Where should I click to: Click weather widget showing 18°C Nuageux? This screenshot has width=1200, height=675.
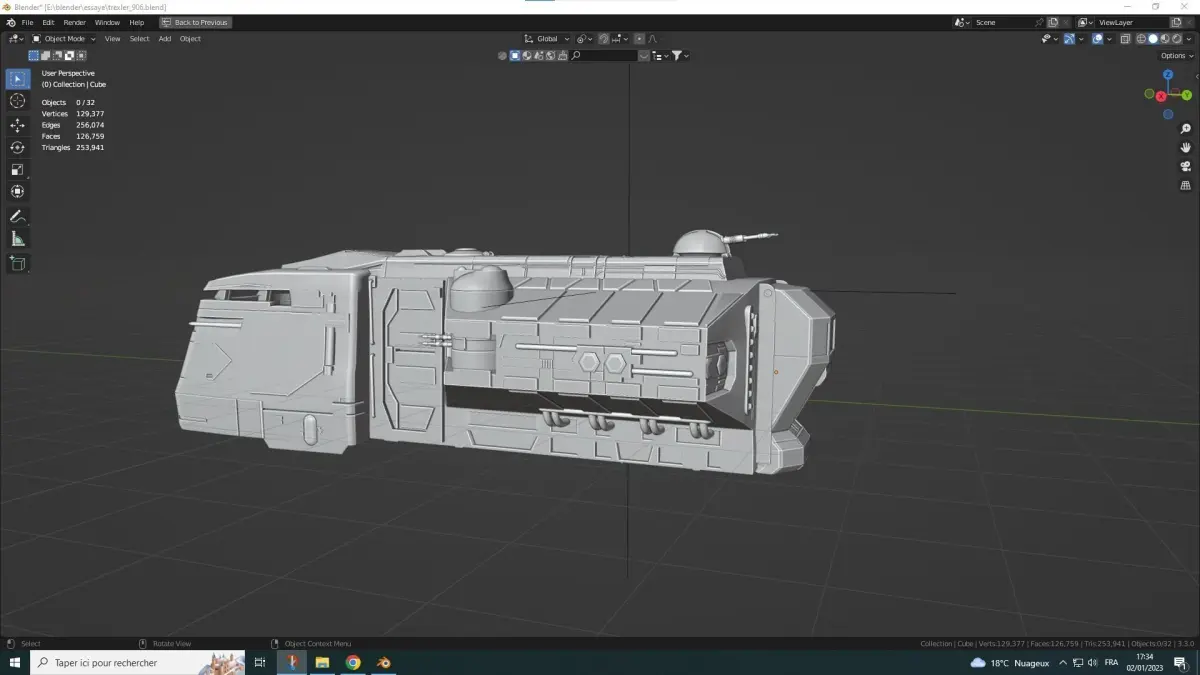click(x=1010, y=662)
